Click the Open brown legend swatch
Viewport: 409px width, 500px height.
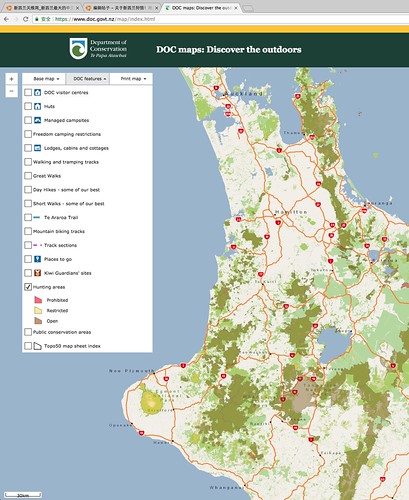(x=38, y=321)
